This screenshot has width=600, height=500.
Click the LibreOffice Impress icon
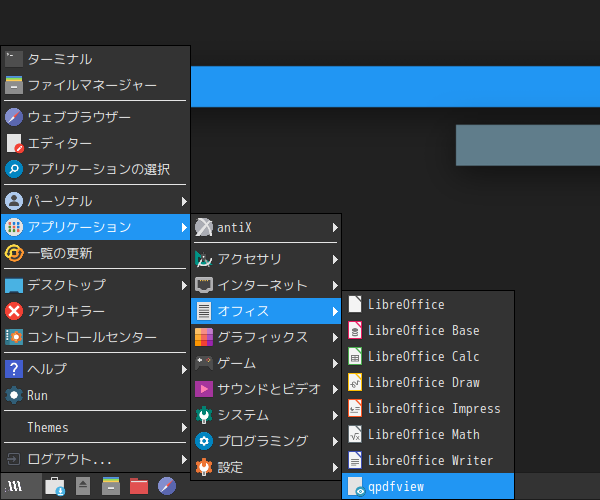[355, 409]
